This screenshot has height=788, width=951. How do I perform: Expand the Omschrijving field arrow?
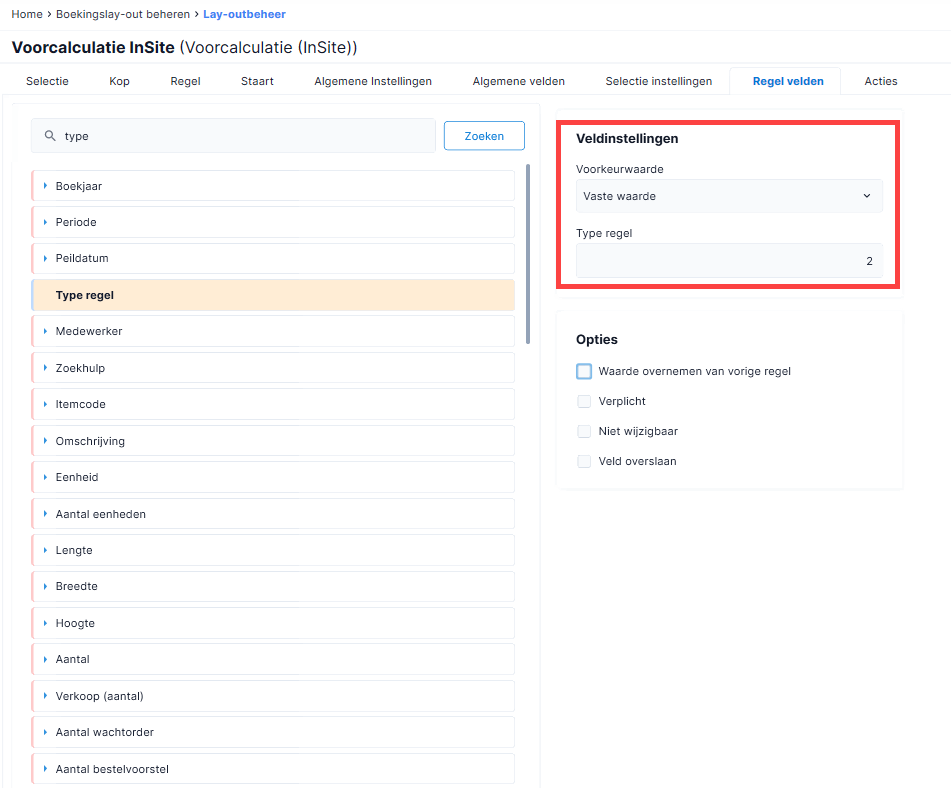tap(45, 441)
